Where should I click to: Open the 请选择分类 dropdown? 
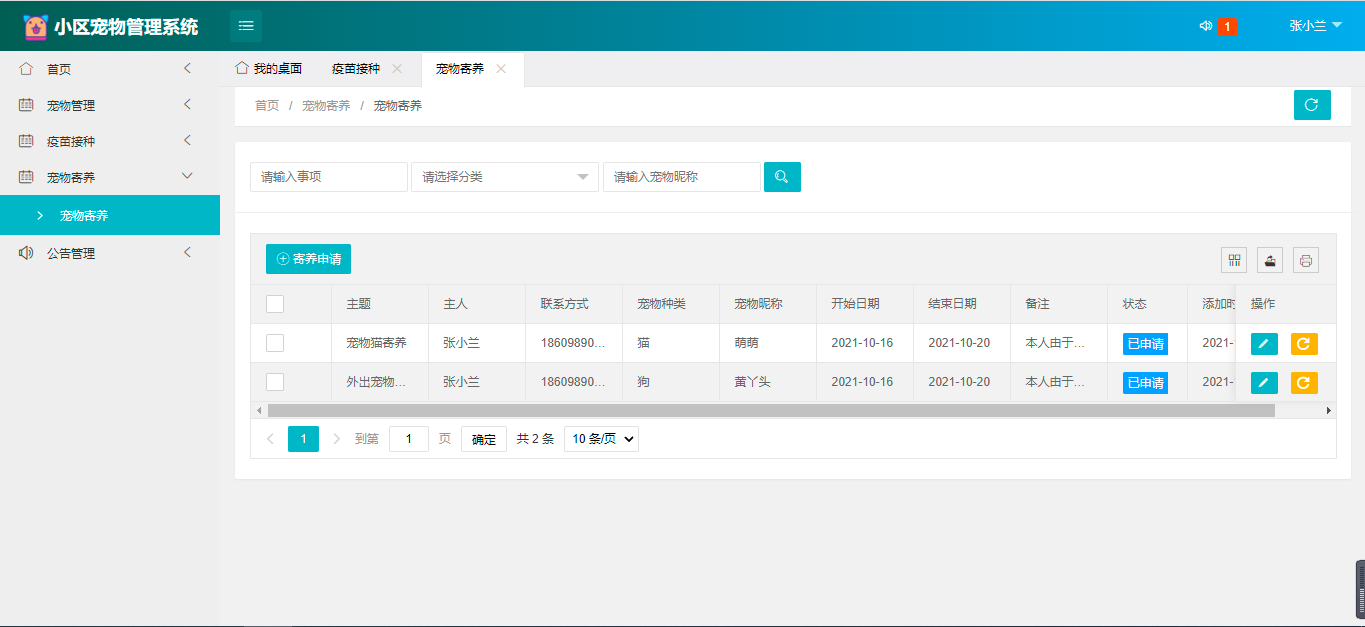(505, 177)
